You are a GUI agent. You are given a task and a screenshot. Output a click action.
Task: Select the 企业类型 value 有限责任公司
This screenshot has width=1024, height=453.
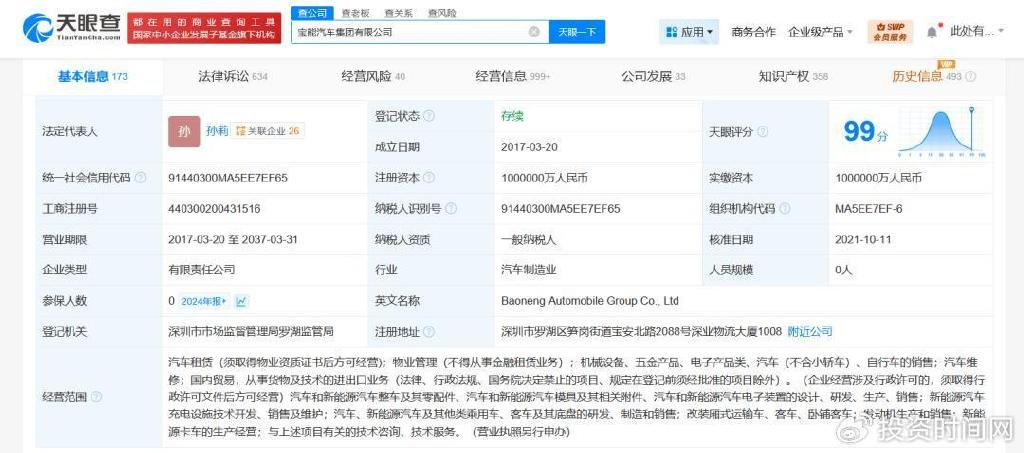[x=201, y=270]
